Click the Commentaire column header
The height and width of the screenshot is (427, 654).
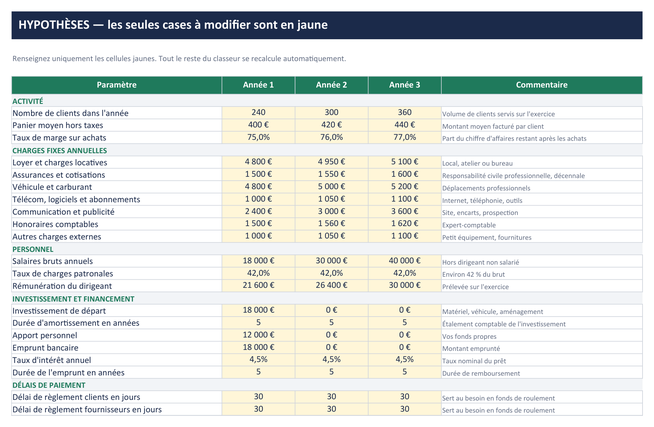click(541, 85)
